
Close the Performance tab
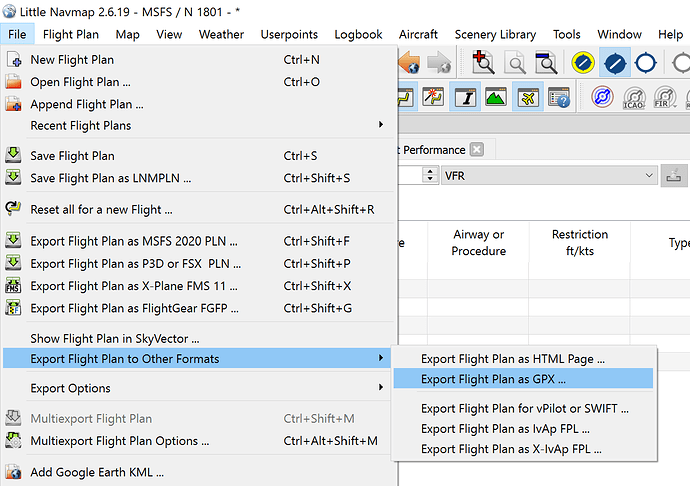click(x=477, y=150)
